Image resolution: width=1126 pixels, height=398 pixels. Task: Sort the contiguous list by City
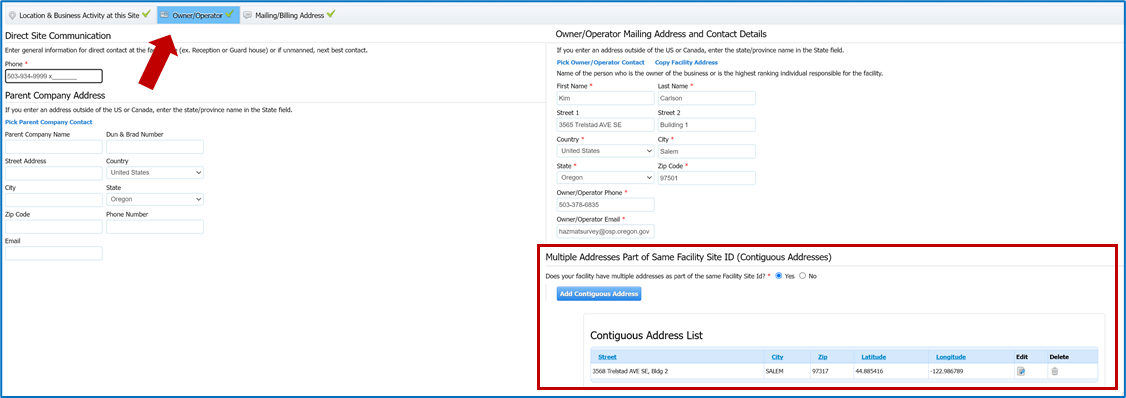777,357
